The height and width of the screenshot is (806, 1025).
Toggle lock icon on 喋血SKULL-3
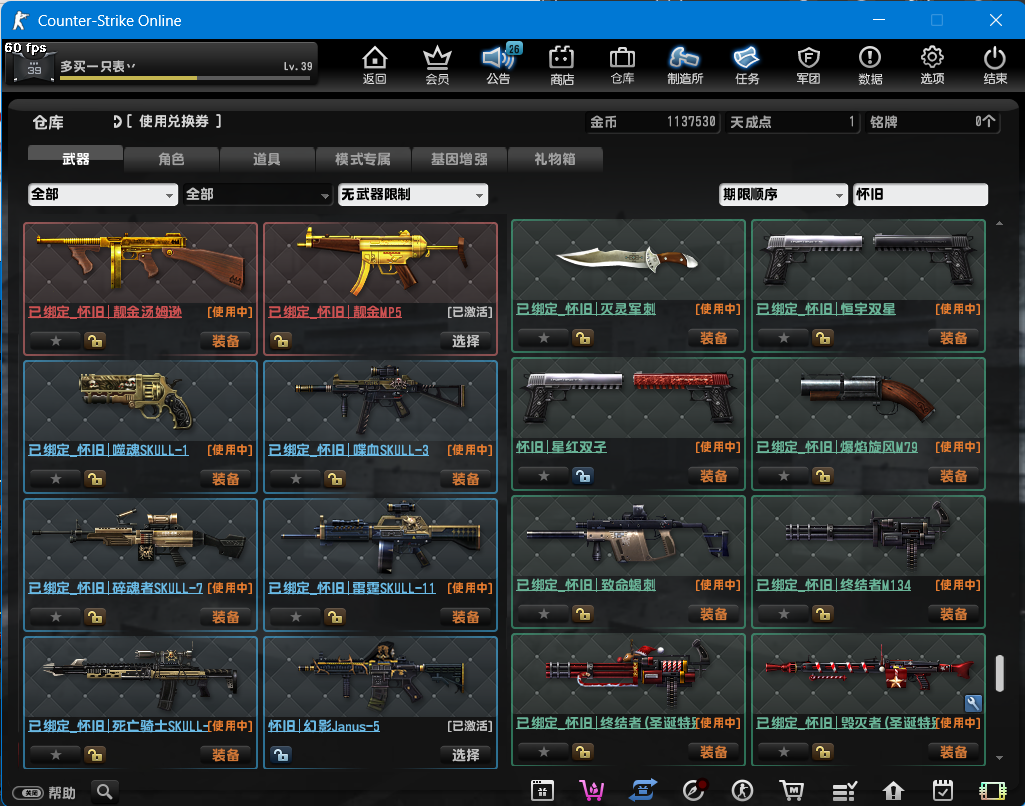(335, 479)
